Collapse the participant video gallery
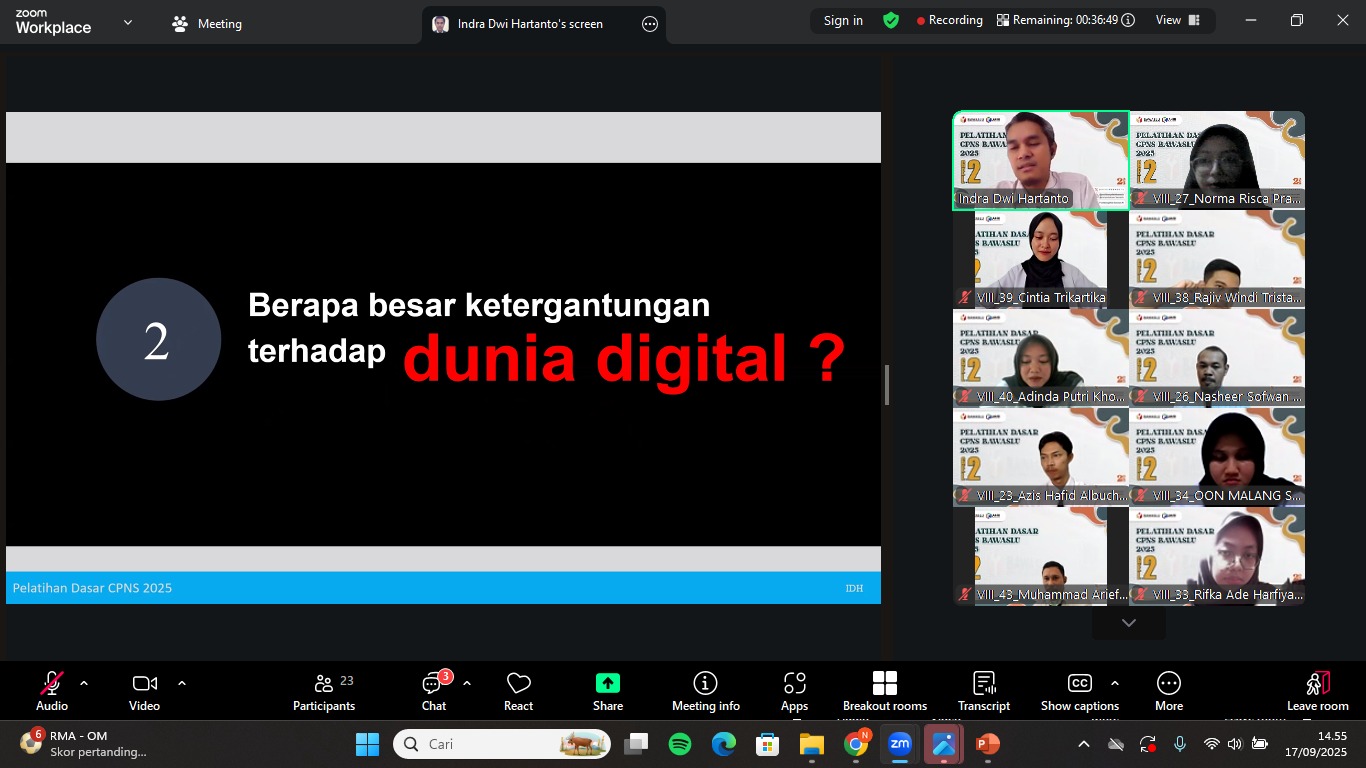Image resolution: width=1366 pixels, height=768 pixels. (x=1128, y=622)
